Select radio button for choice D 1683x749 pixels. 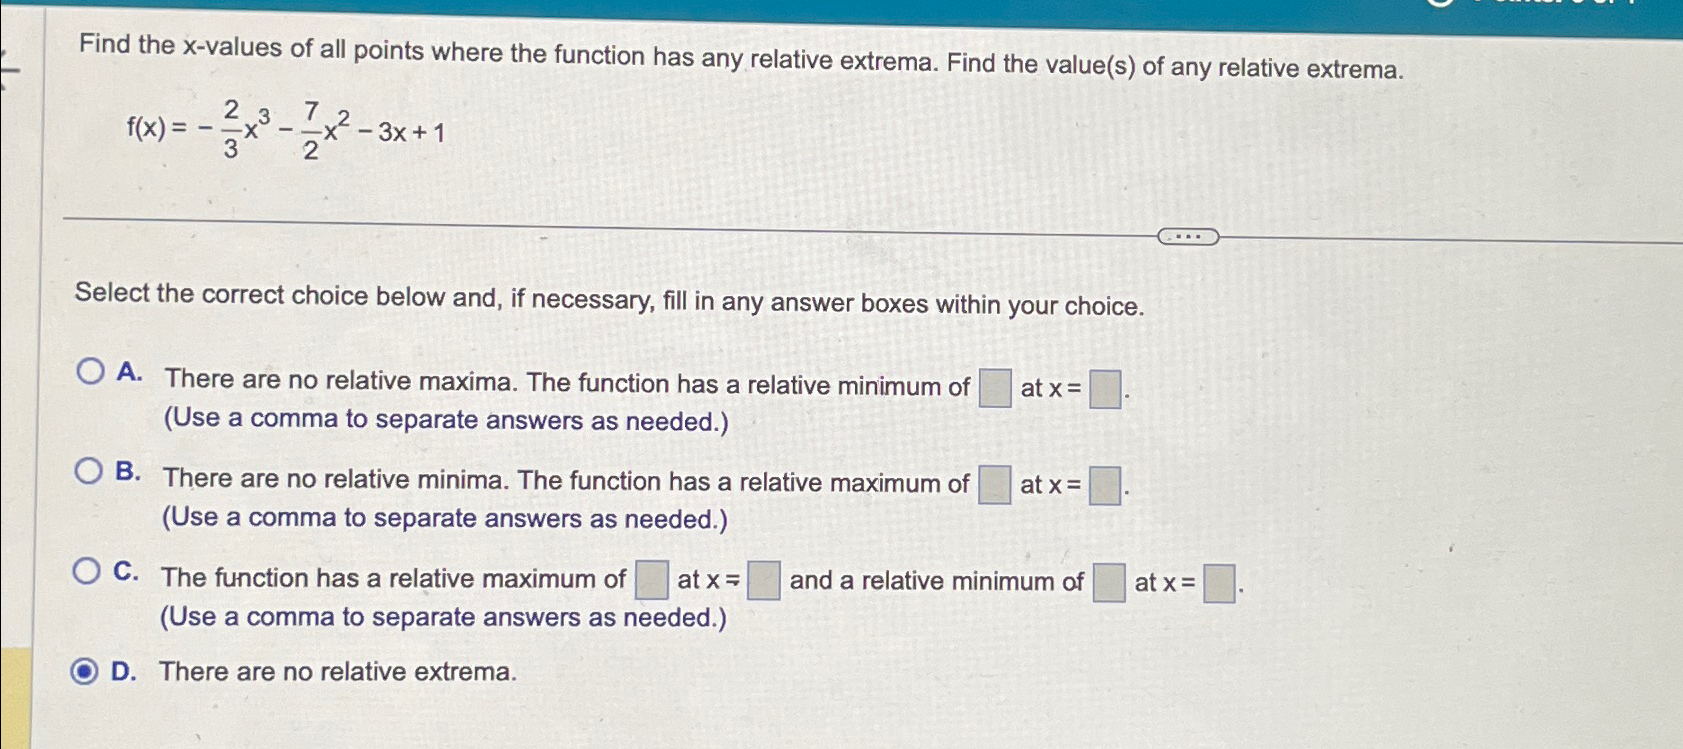91,672
